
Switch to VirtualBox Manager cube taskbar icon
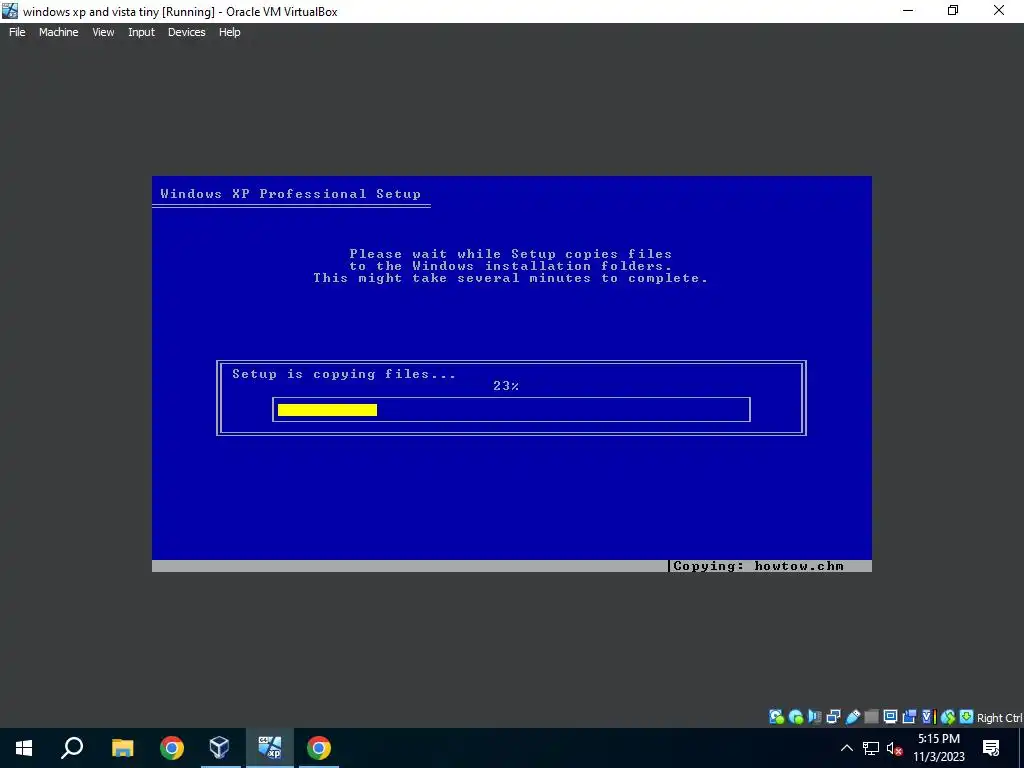coord(219,748)
